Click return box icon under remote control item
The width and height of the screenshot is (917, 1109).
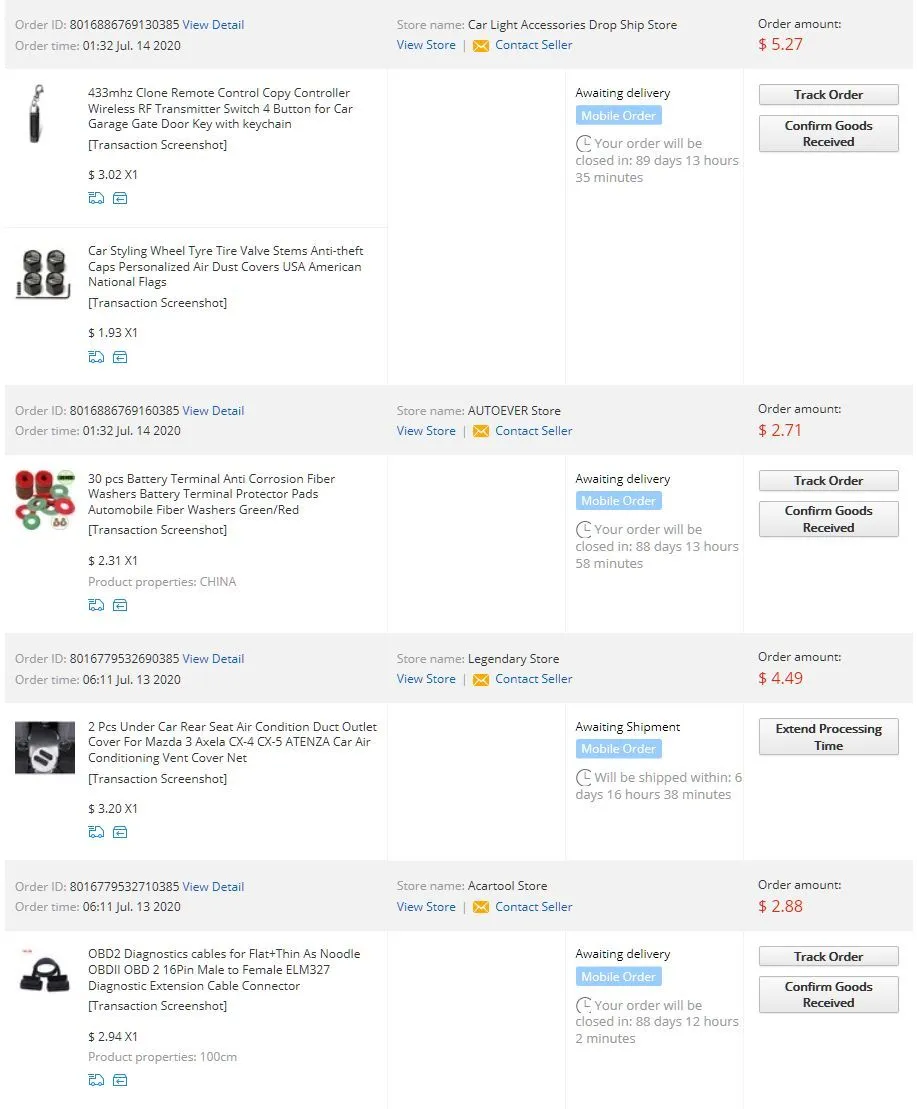tap(120, 198)
